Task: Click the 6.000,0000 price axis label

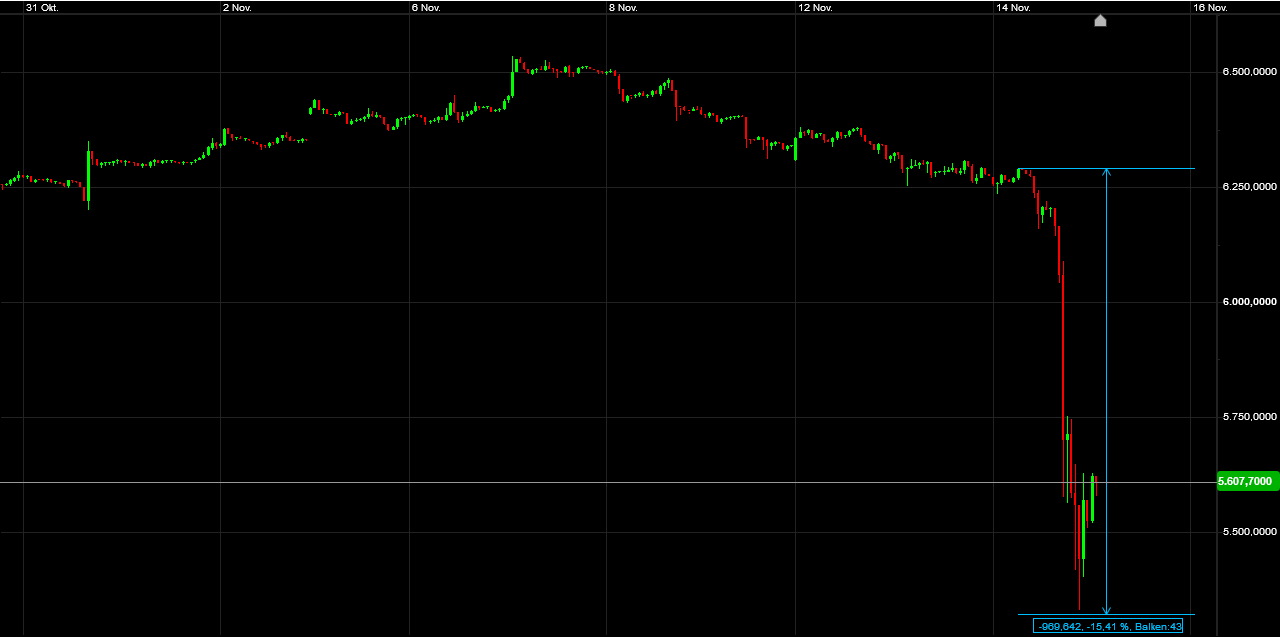Action: (1248, 302)
